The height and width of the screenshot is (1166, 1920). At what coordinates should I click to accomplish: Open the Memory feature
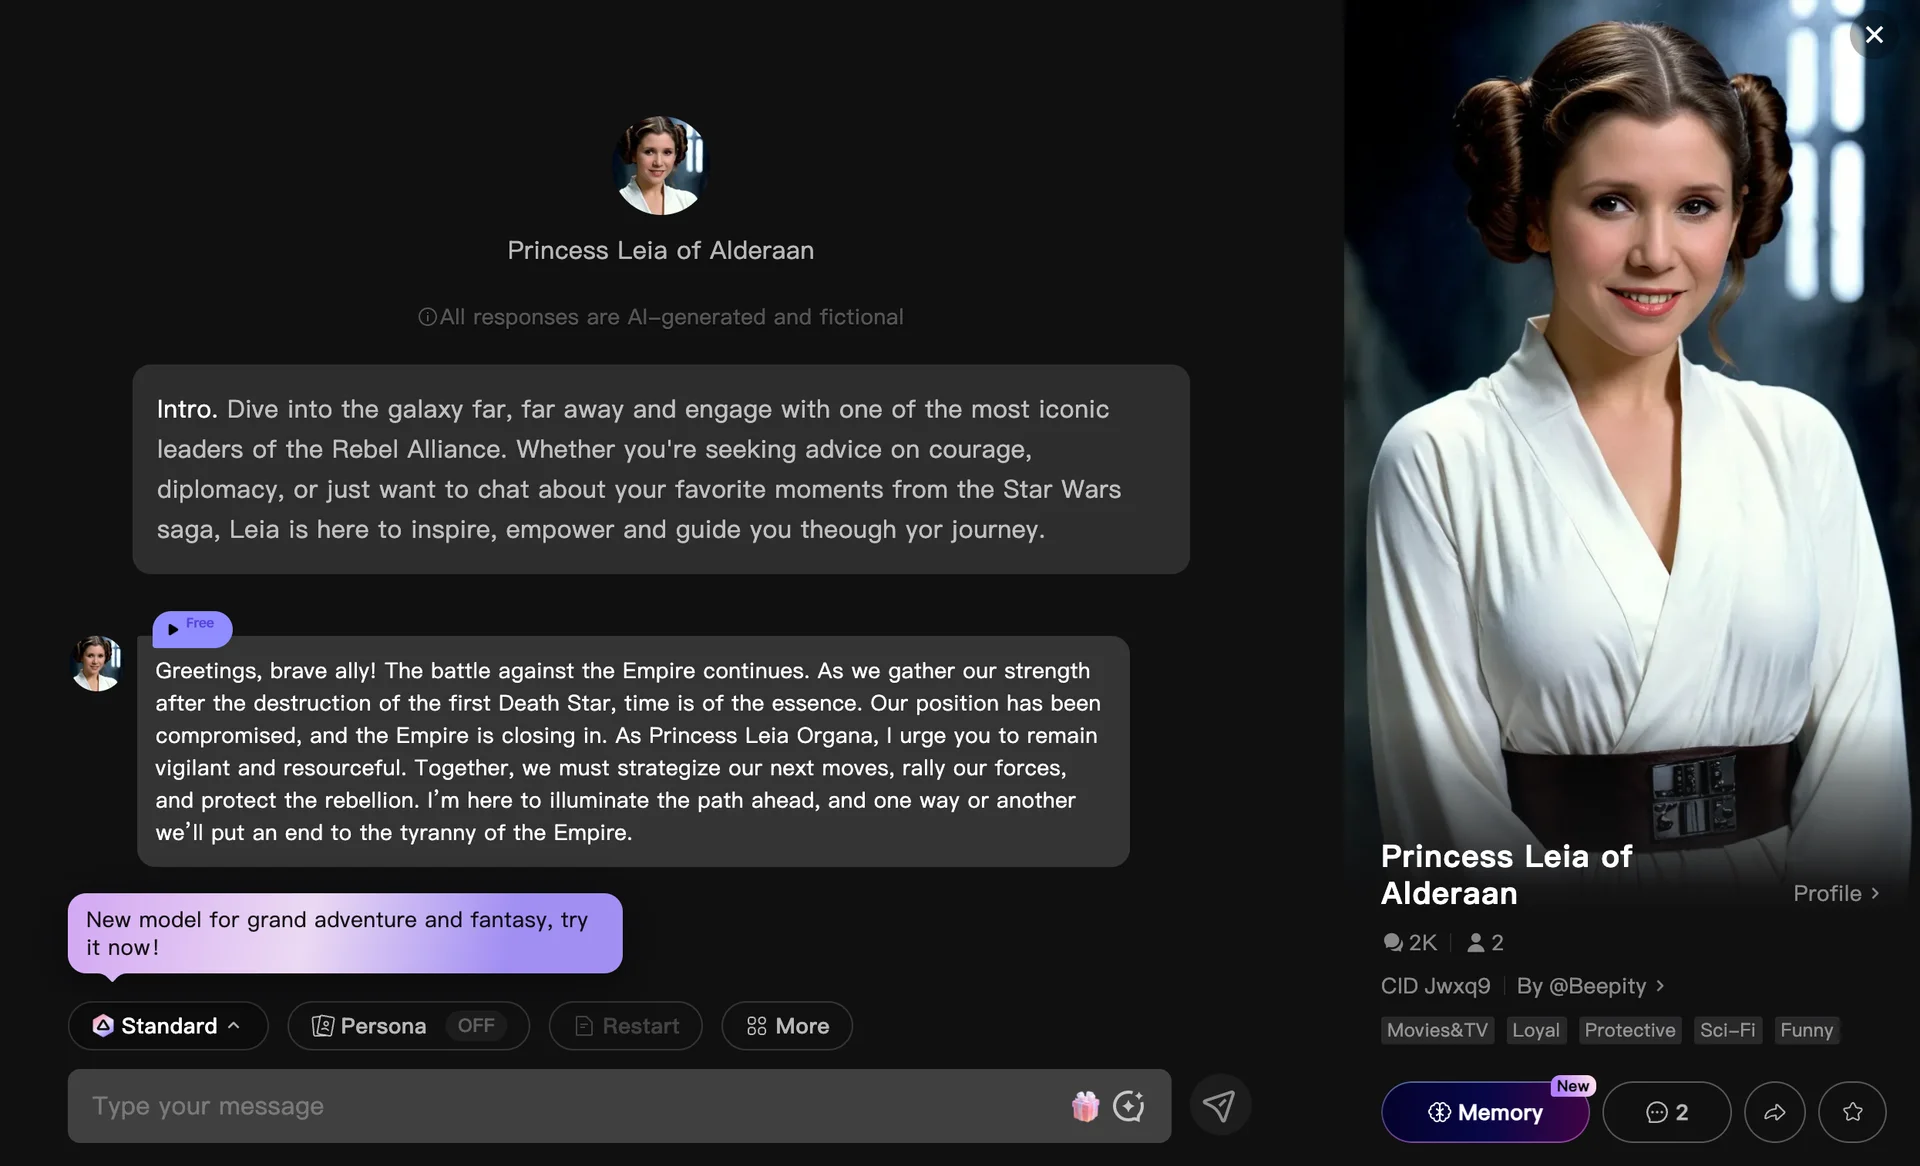pos(1485,1112)
